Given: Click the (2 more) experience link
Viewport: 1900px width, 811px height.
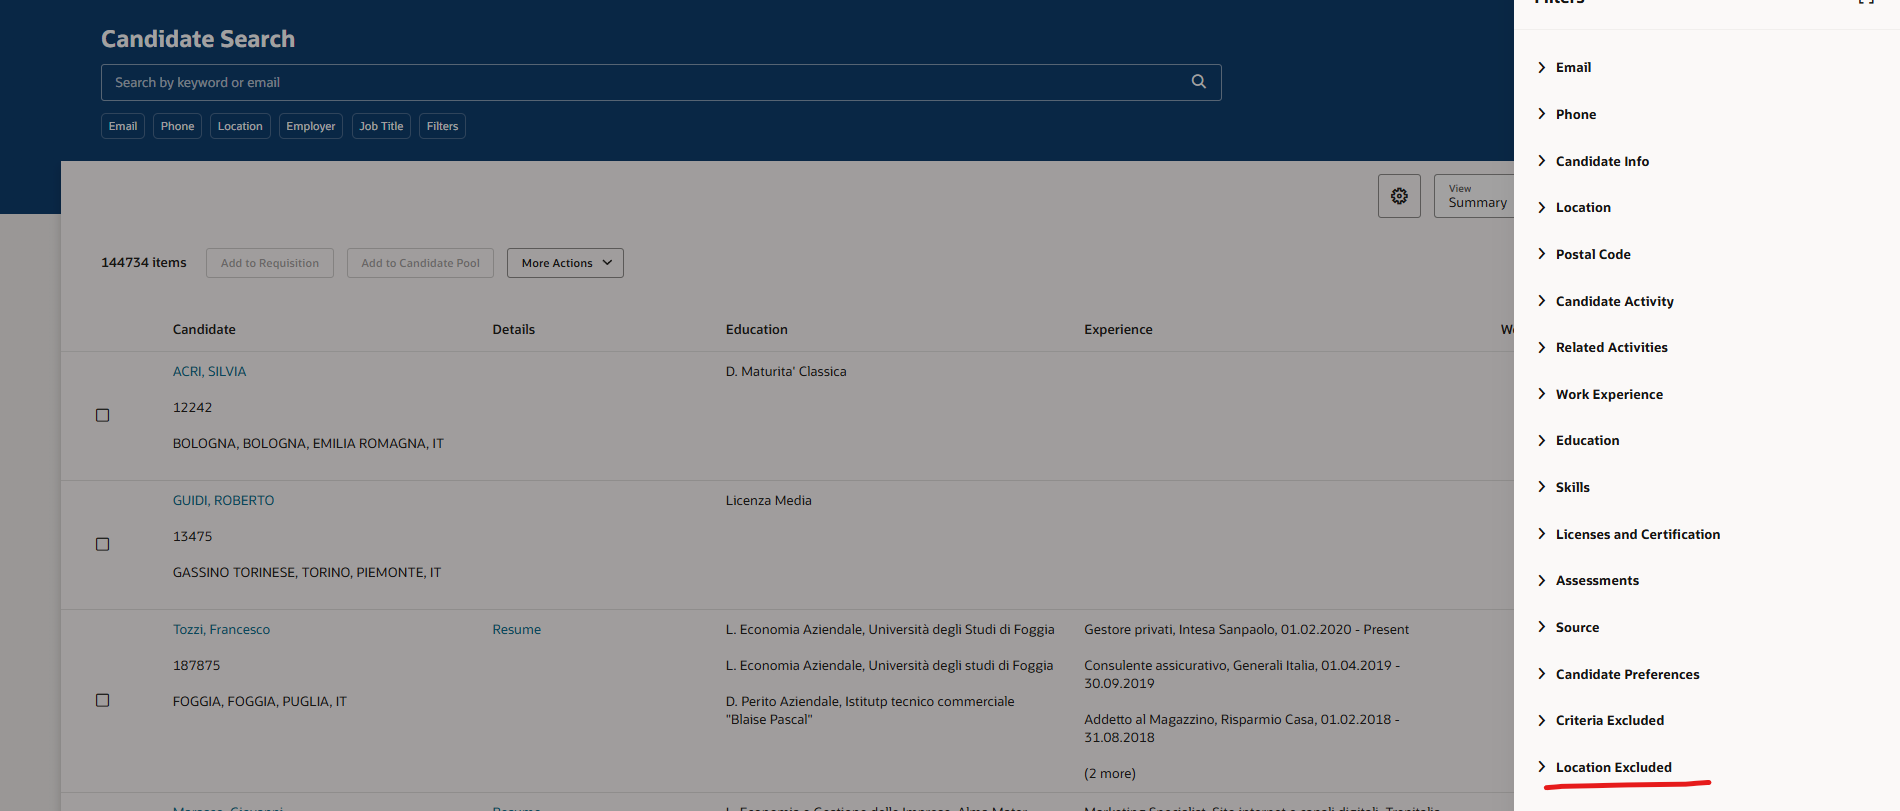Looking at the screenshot, I should (1110, 773).
